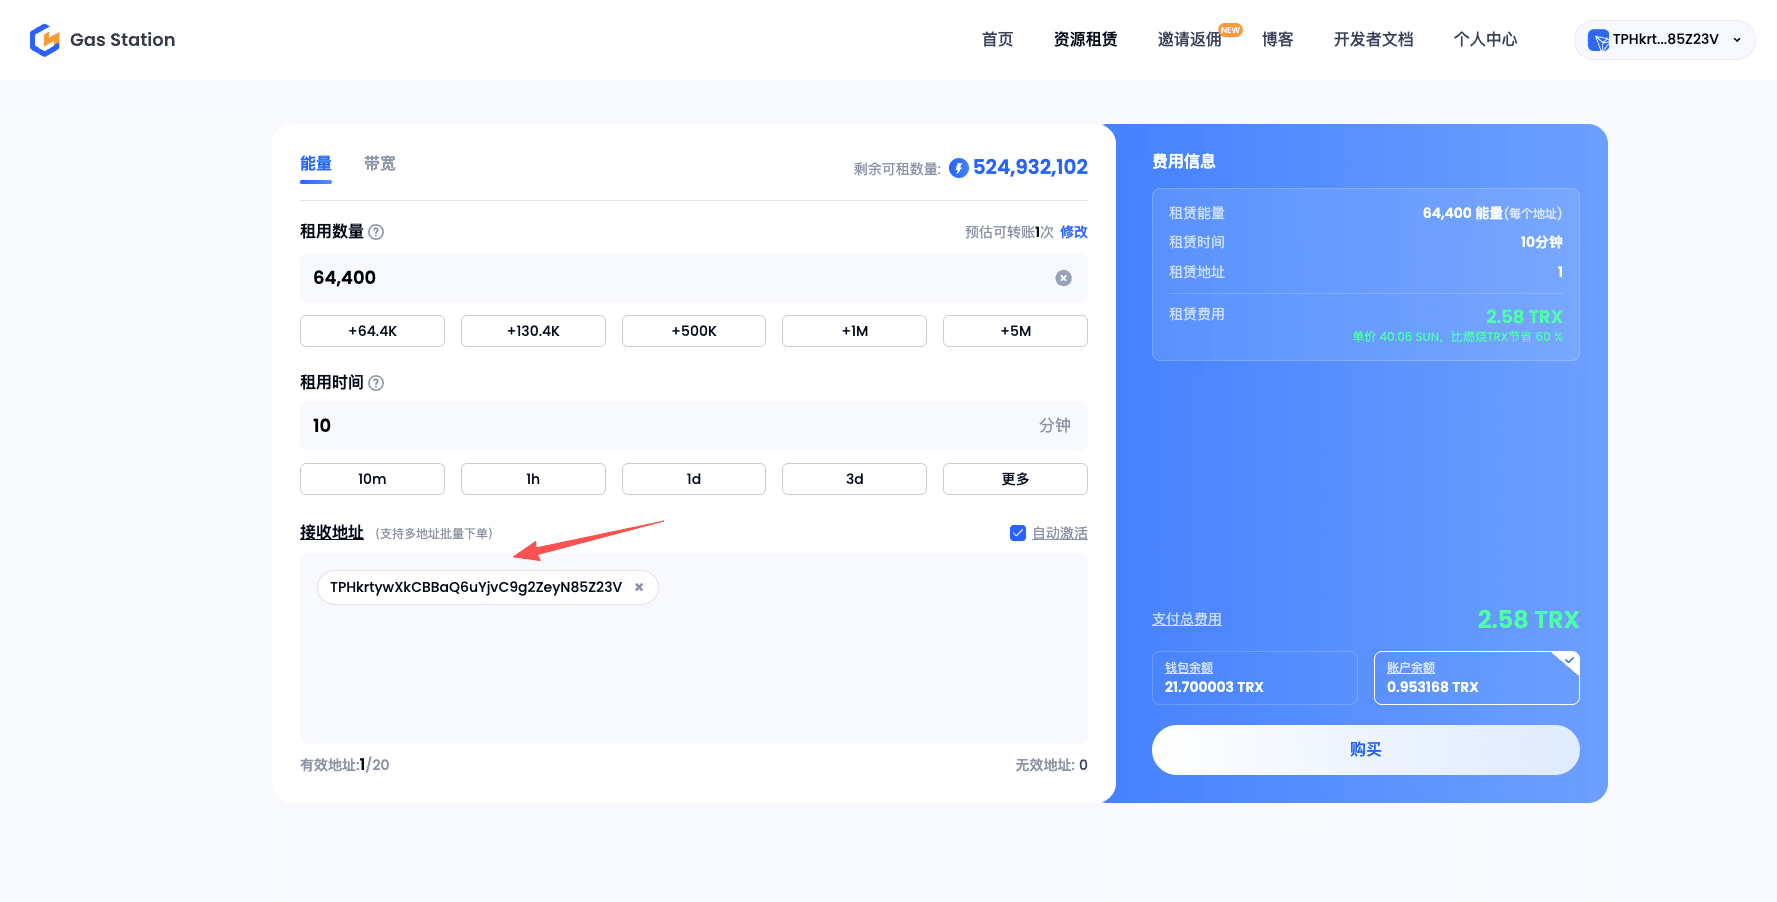Click the Gas Station logo icon
This screenshot has height=902, width=1777.
[x=45, y=40]
